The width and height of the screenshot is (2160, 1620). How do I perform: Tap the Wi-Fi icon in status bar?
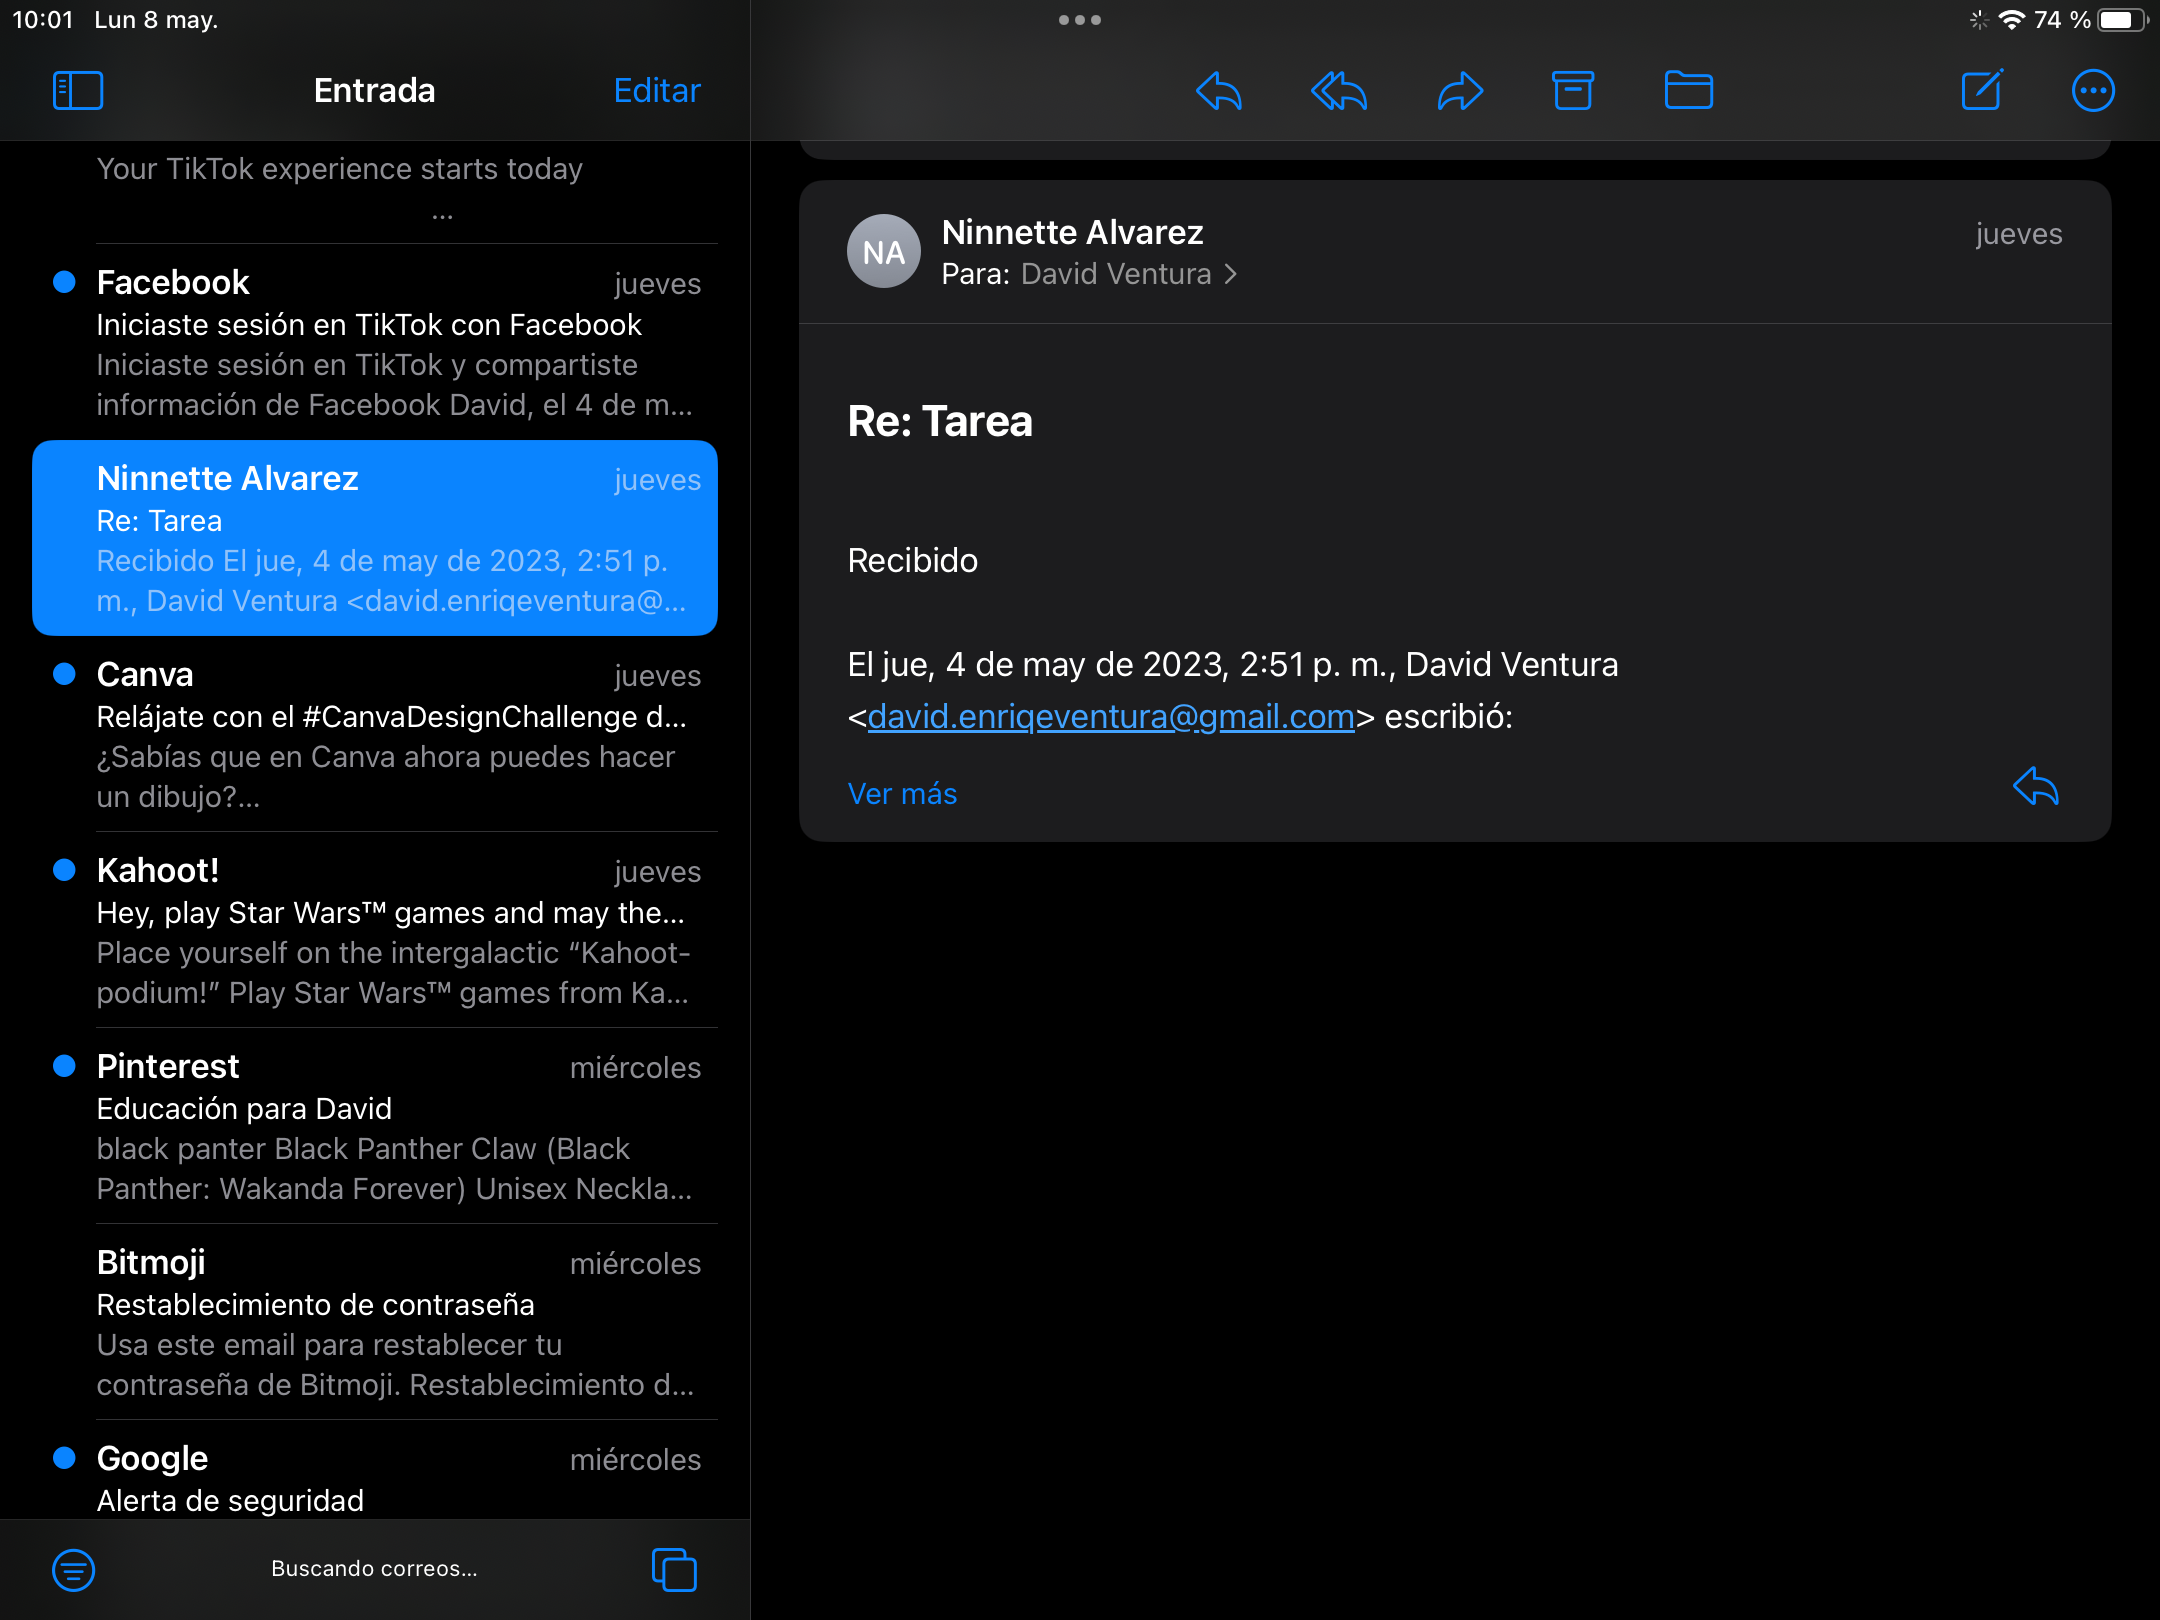2011,20
